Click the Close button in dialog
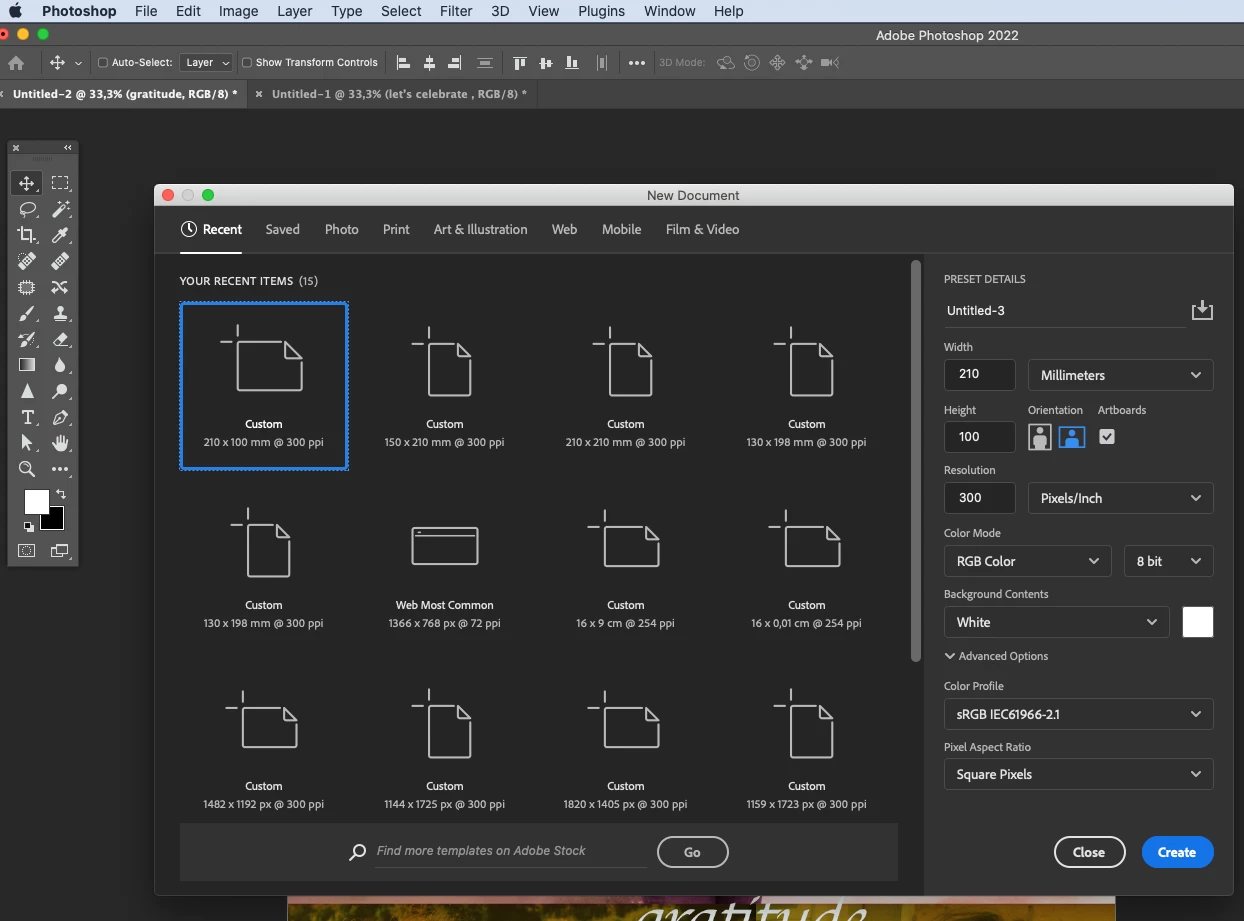Image resolution: width=1244 pixels, height=921 pixels. [1088, 852]
